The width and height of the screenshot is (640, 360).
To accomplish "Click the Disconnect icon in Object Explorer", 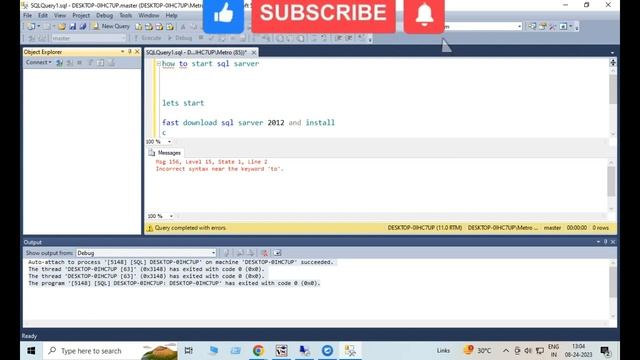I will coord(70,62).
